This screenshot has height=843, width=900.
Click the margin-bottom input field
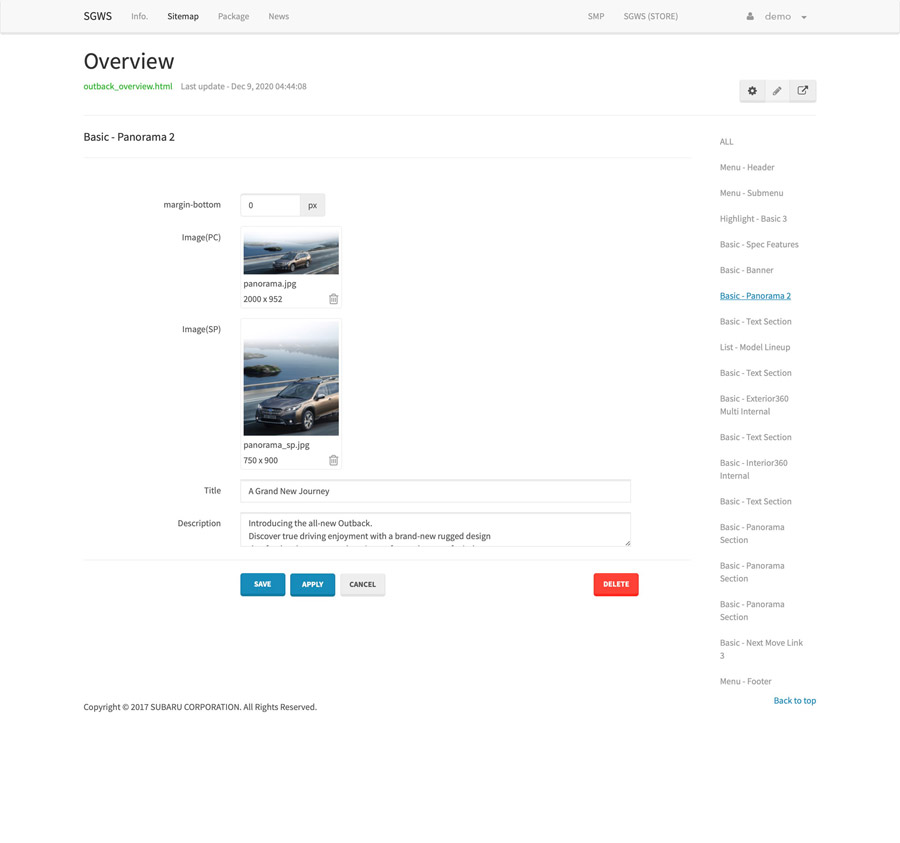click(x=270, y=205)
